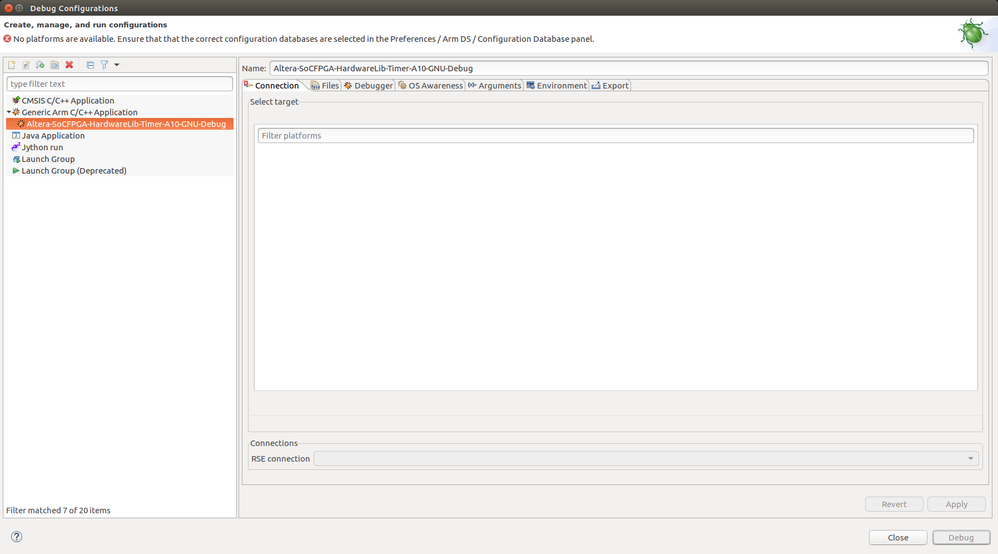Open help with the question mark icon
Image resolution: width=998 pixels, height=554 pixels.
point(17,537)
